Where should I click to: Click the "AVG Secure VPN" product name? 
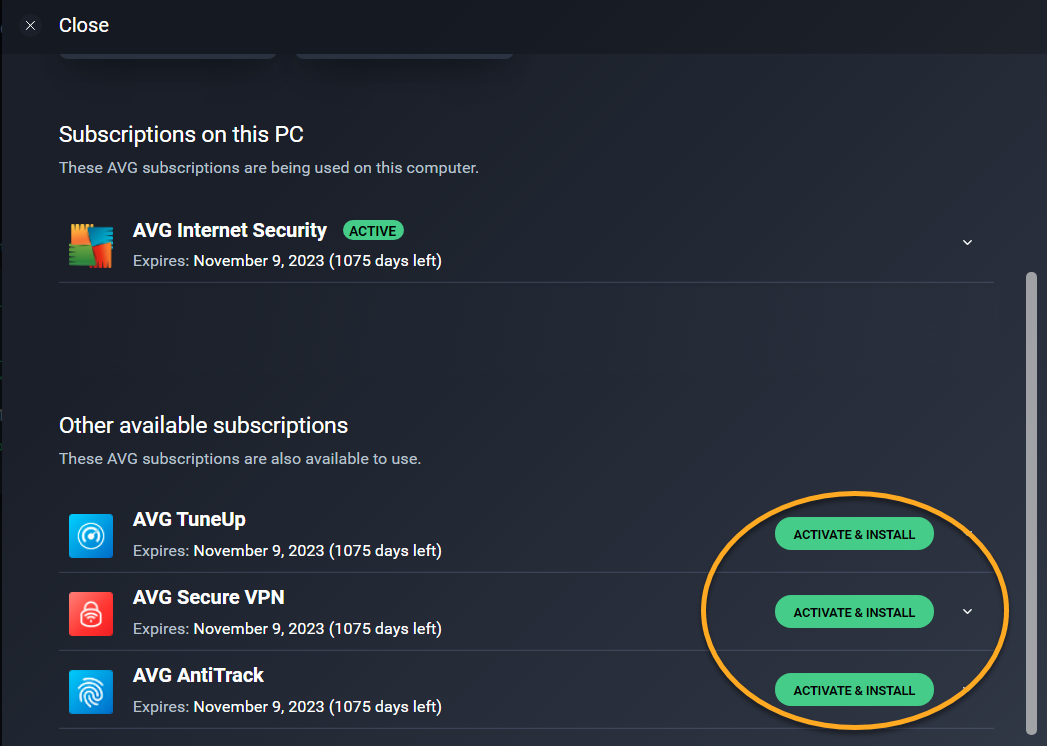click(208, 597)
